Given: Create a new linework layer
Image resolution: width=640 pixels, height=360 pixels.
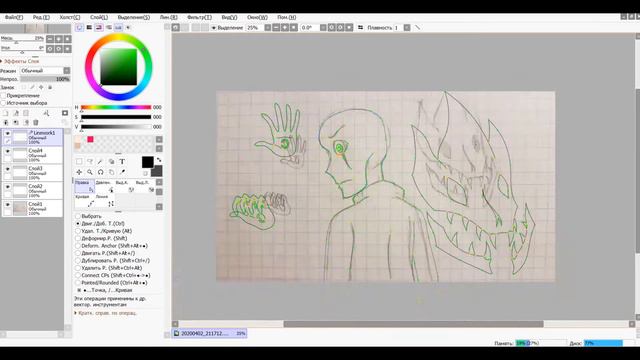Looking at the screenshot, I should 16,113.
